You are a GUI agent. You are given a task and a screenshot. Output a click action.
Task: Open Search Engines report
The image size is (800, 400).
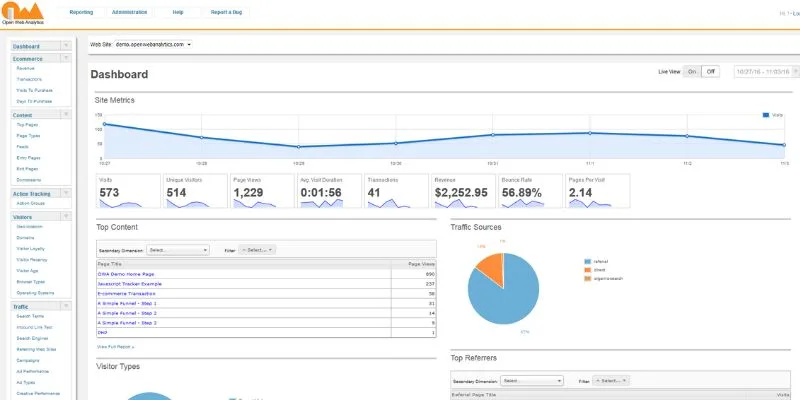click(32, 338)
